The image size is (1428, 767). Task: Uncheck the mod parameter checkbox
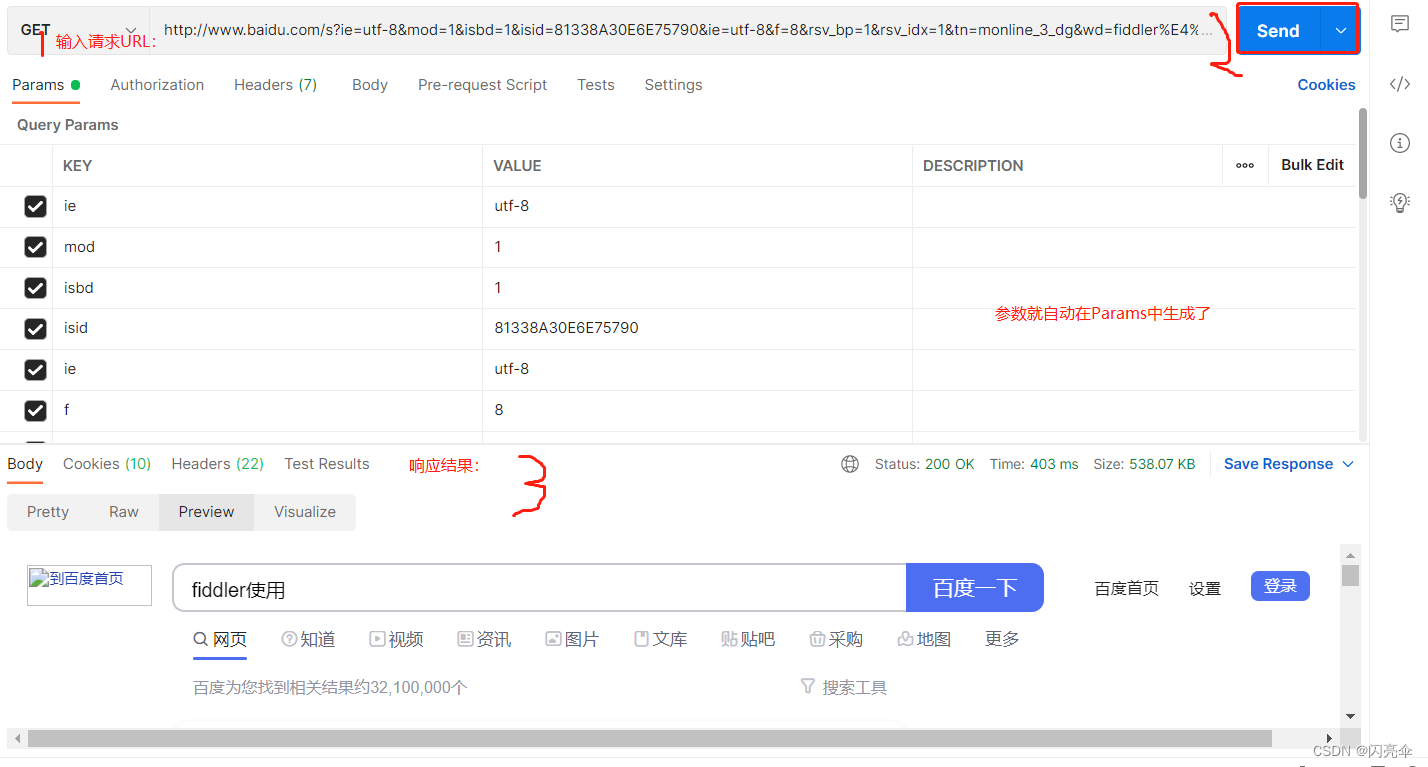coord(35,247)
